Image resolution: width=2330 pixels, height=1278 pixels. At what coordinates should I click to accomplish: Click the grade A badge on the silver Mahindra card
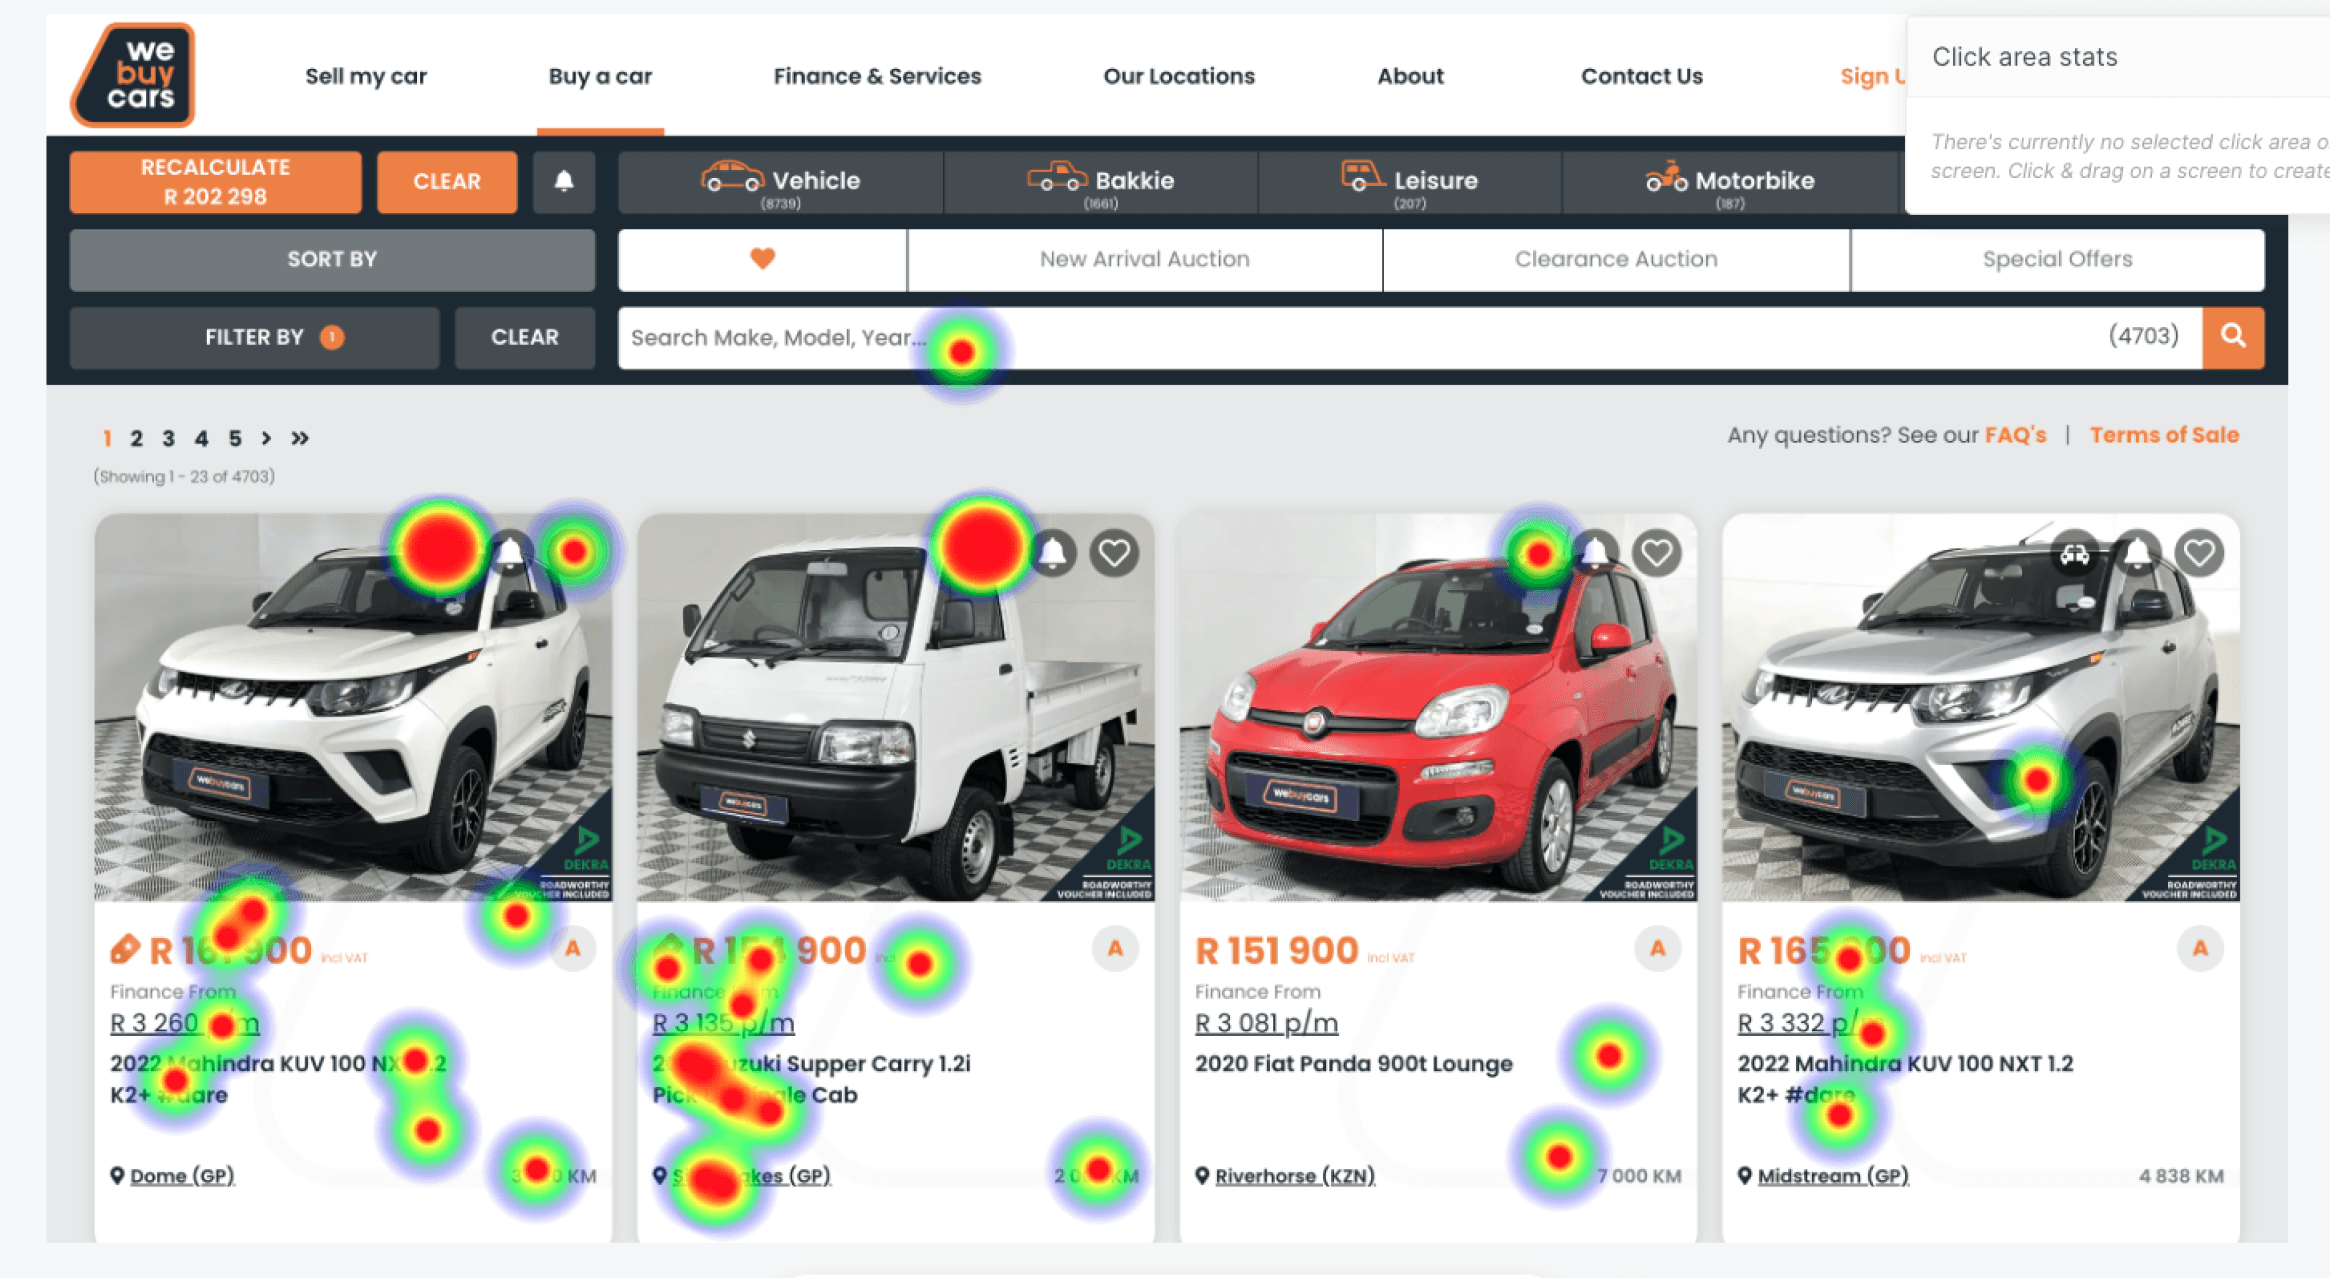pos(2200,948)
